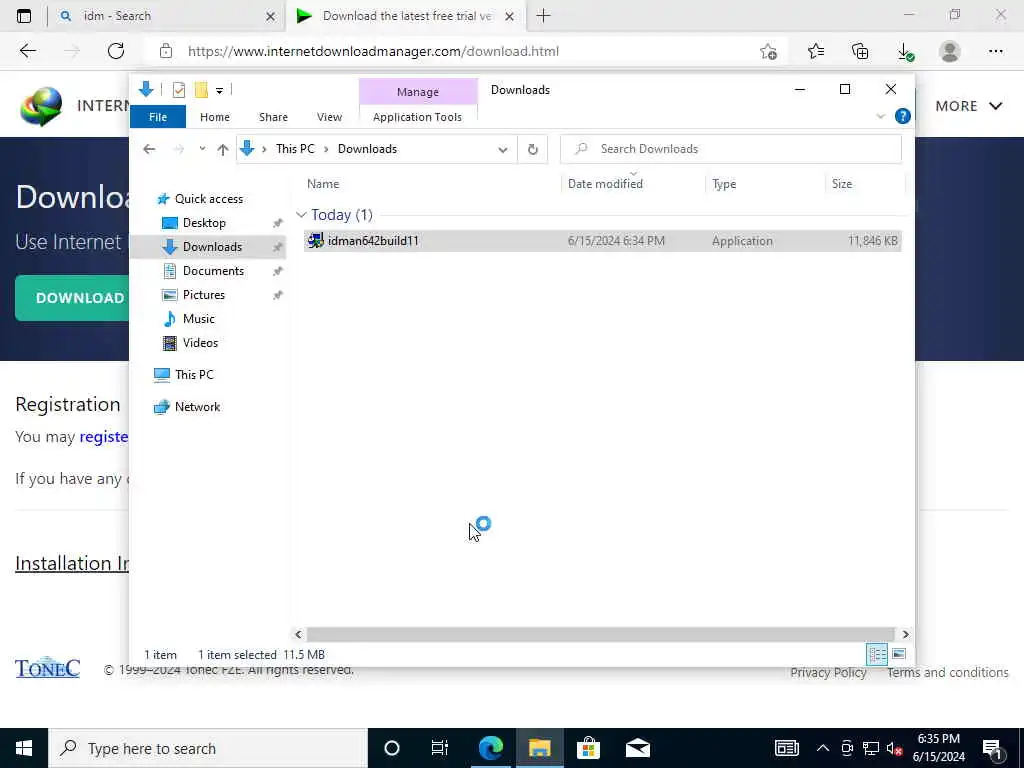Select the Manage contextual tab
This screenshot has height=768, width=1024.
(x=418, y=92)
